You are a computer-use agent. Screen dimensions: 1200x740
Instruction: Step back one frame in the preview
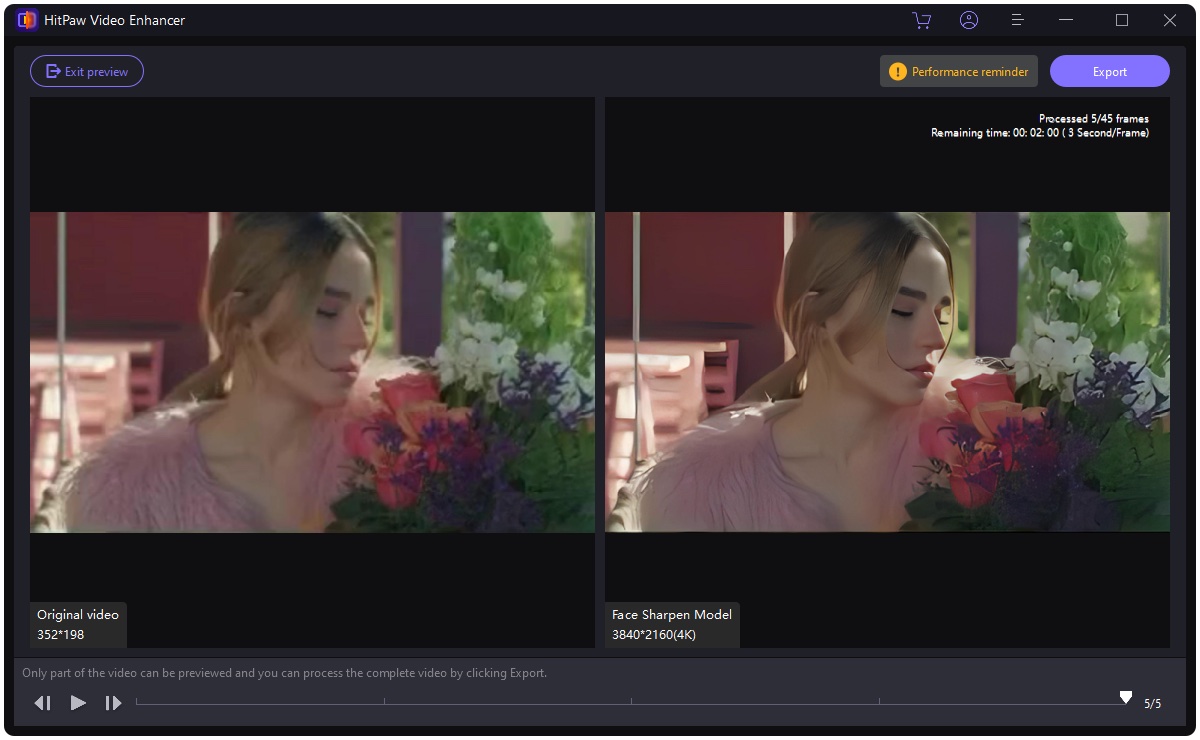pyautogui.click(x=42, y=703)
